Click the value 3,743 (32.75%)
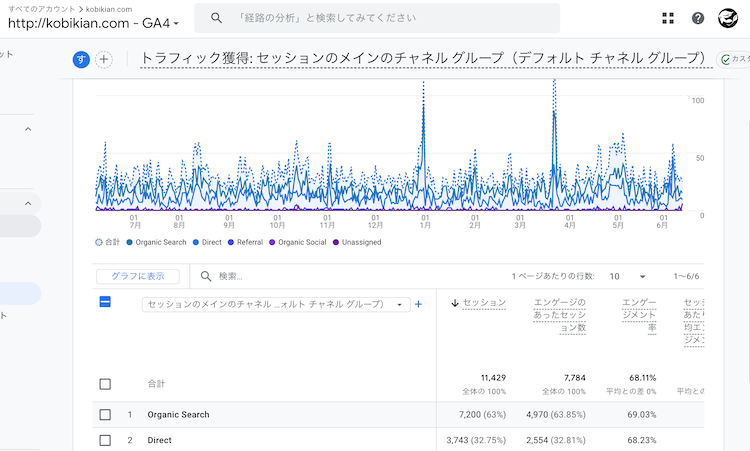The width and height of the screenshot is (750, 451). [476, 440]
